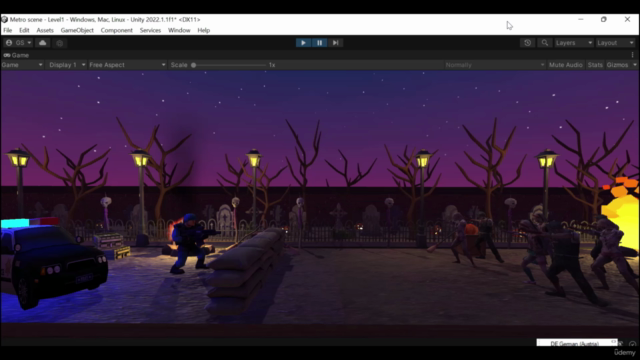The width and height of the screenshot is (640, 360).
Task: Expand the Layout dropdown
Action: coord(615,43)
